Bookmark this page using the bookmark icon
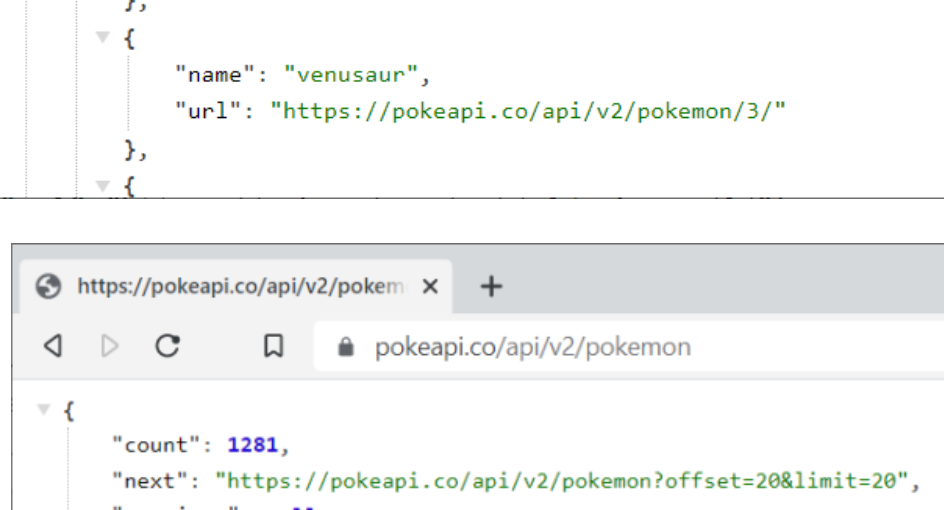This screenshot has width=944, height=510. (x=273, y=346)
